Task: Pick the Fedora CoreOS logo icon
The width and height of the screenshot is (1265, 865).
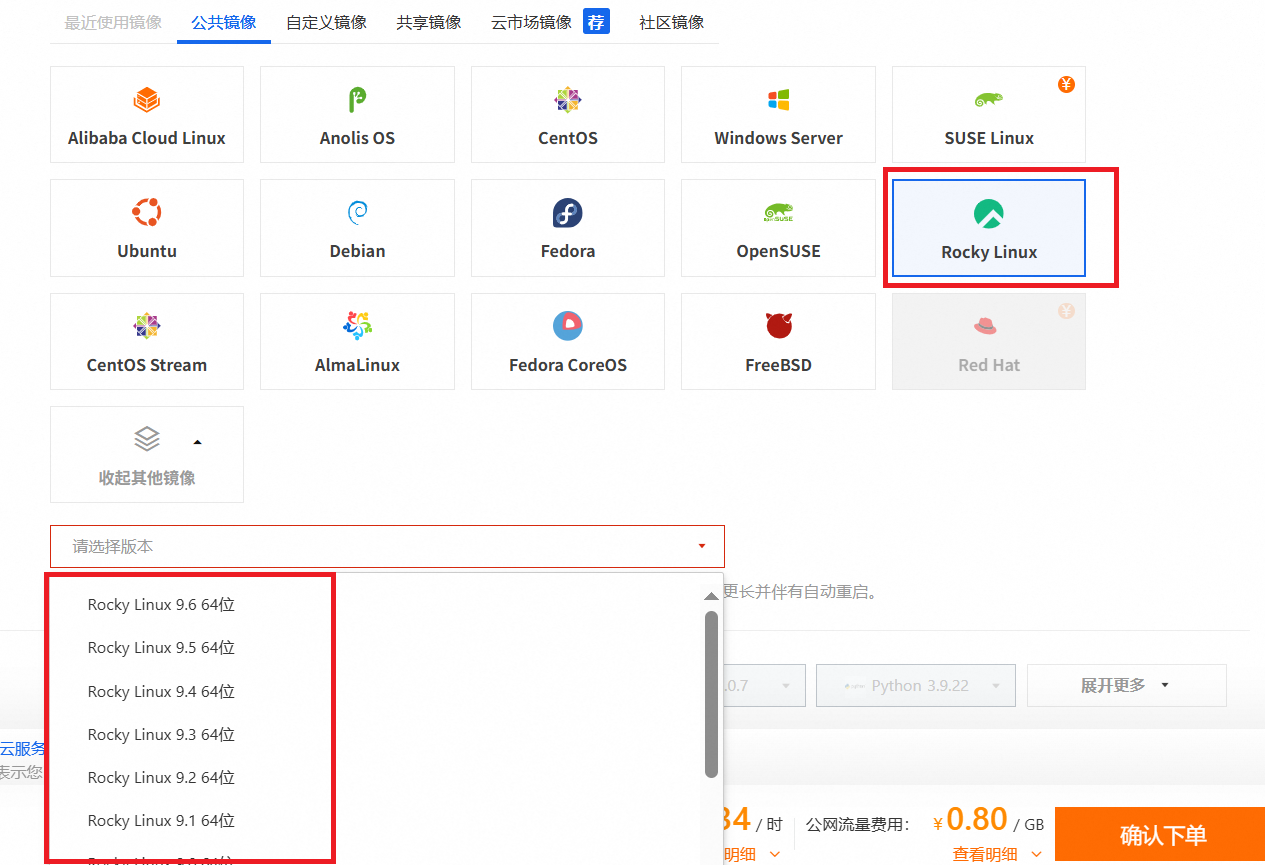Action: point(568,326)
